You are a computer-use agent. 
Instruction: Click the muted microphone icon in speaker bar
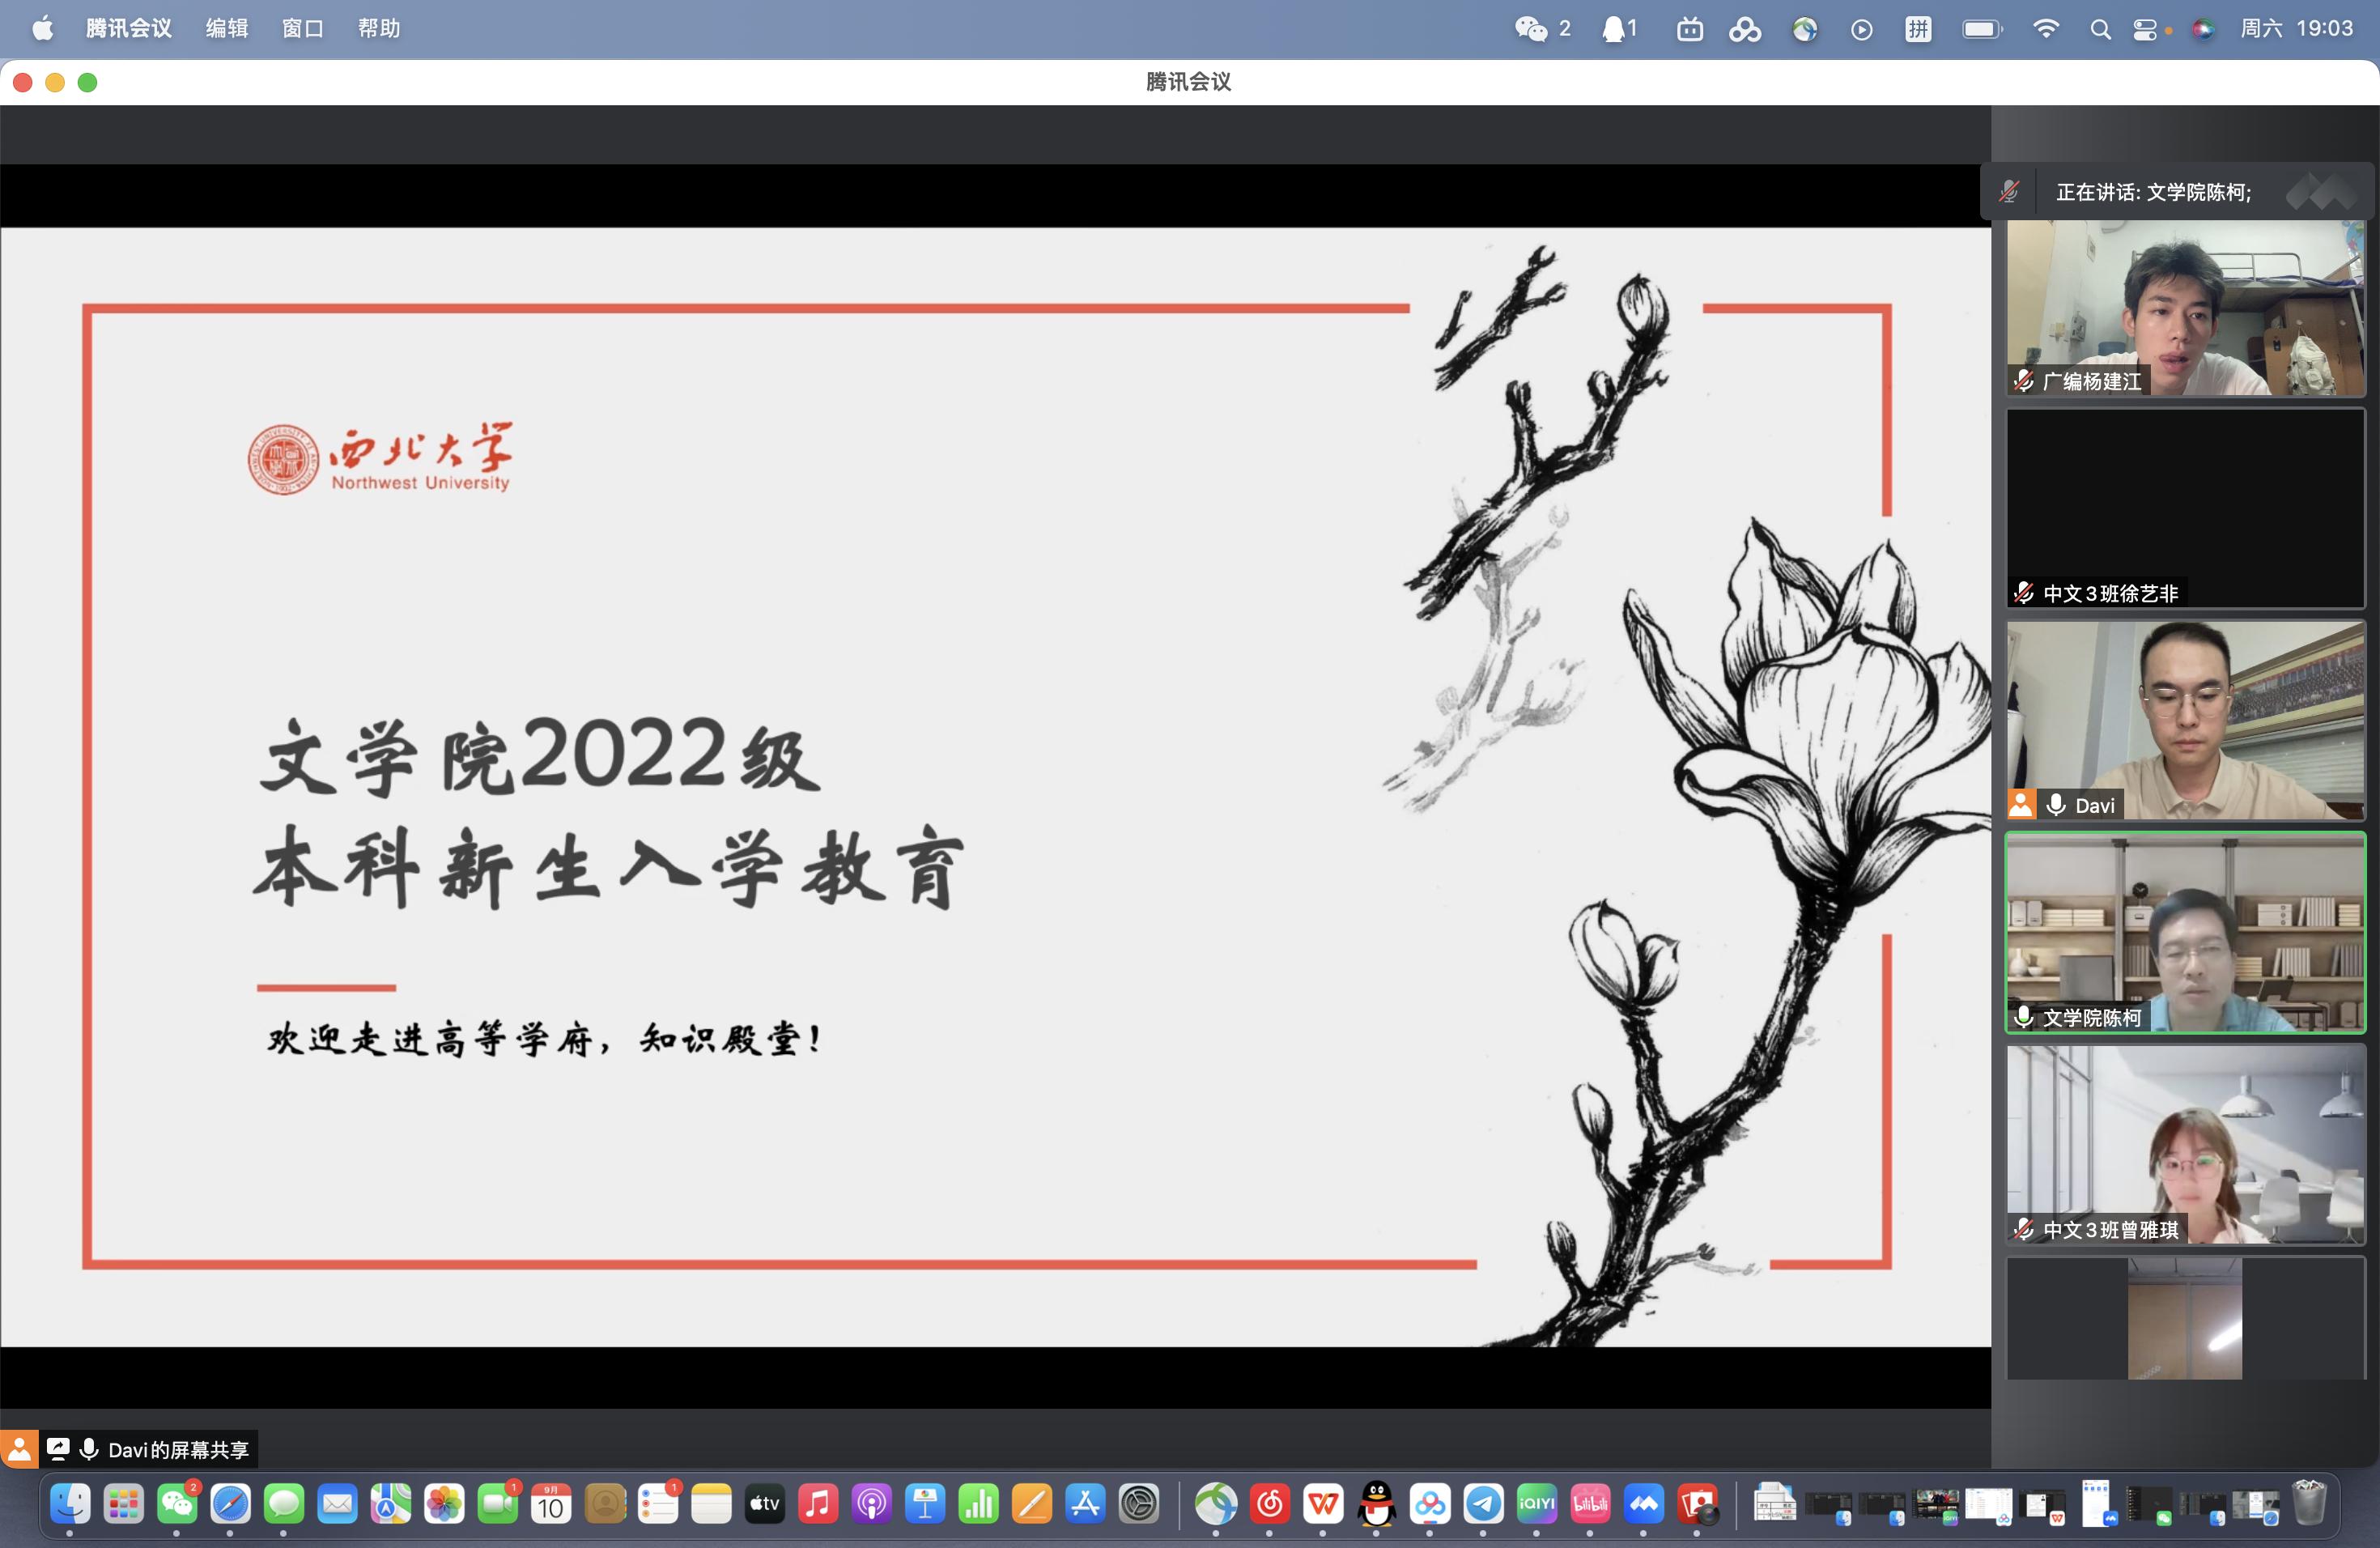(x=2008, y=191)
